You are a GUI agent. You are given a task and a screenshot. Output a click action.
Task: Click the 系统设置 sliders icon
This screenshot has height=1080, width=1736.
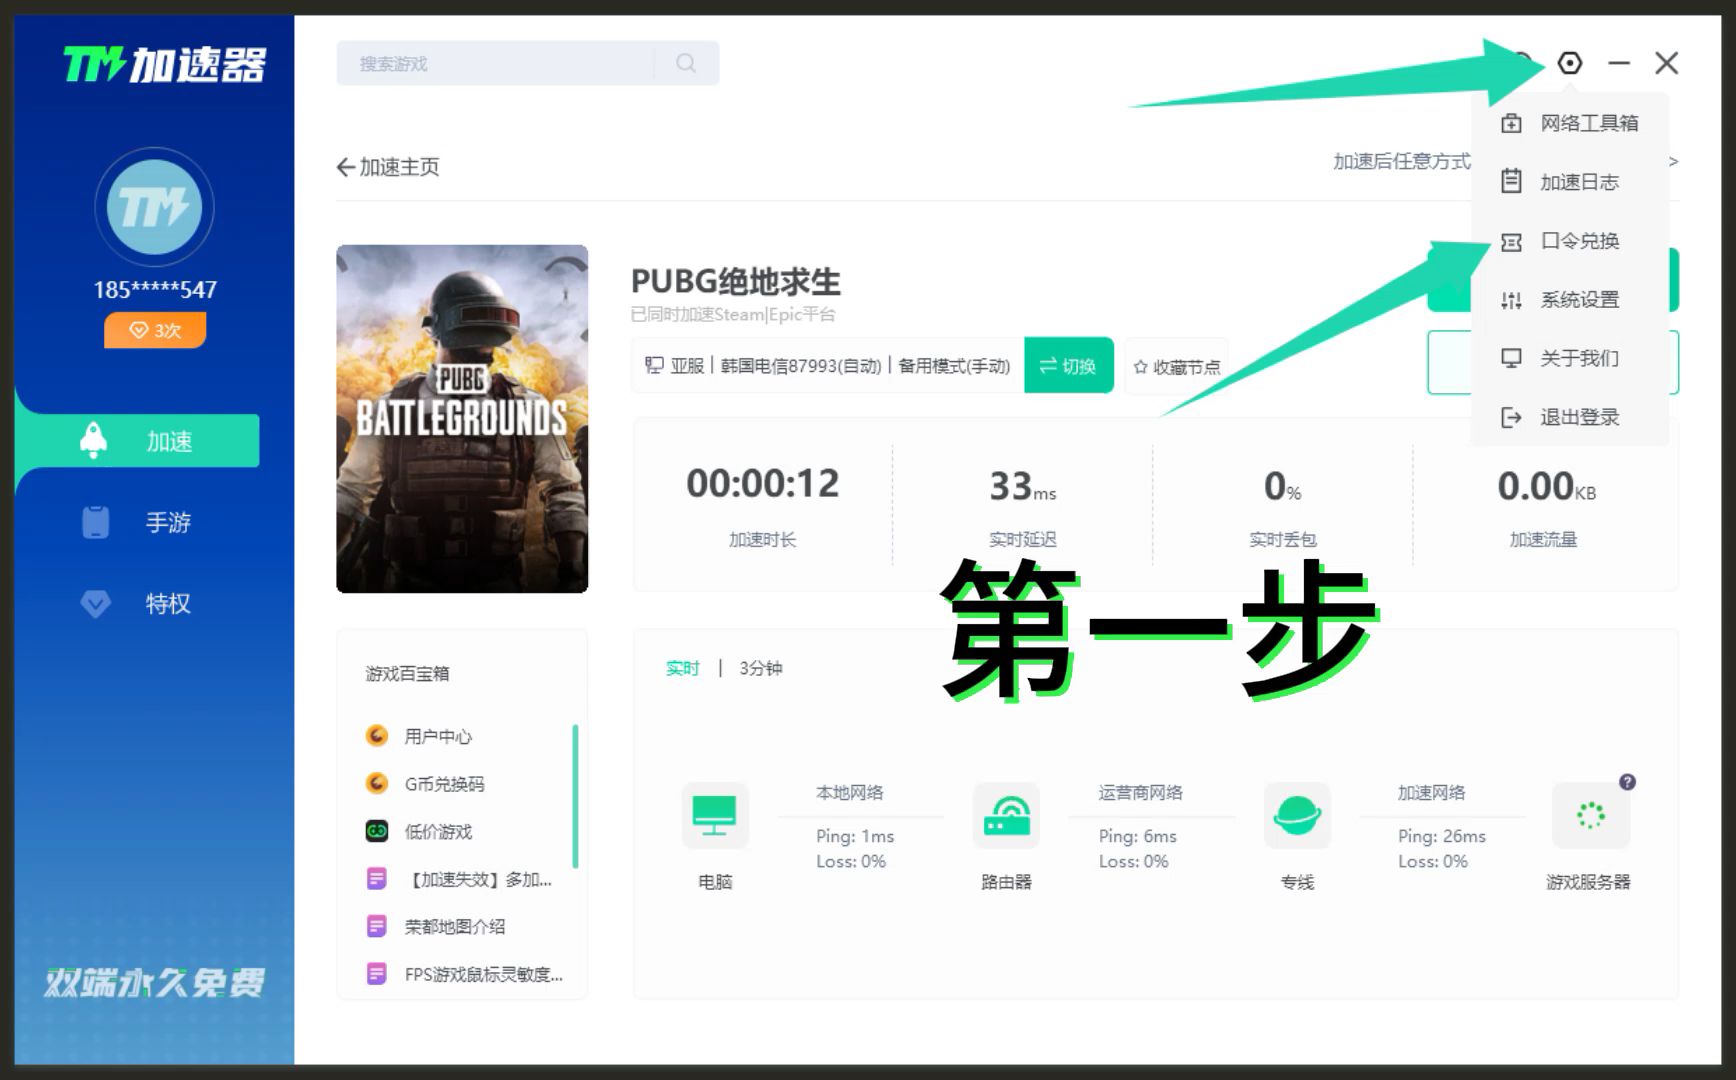coord(1511,299)
